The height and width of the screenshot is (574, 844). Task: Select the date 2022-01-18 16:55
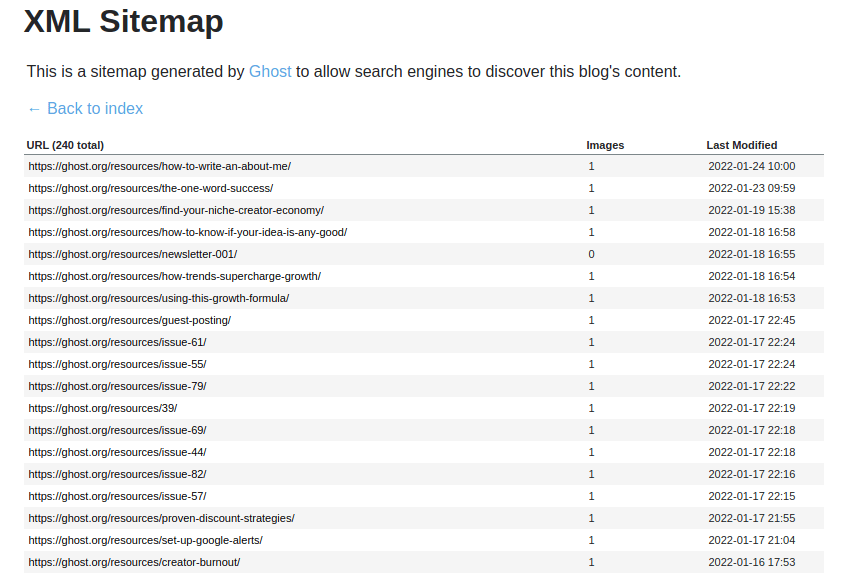pyautogui.click(x=751, y=254)
